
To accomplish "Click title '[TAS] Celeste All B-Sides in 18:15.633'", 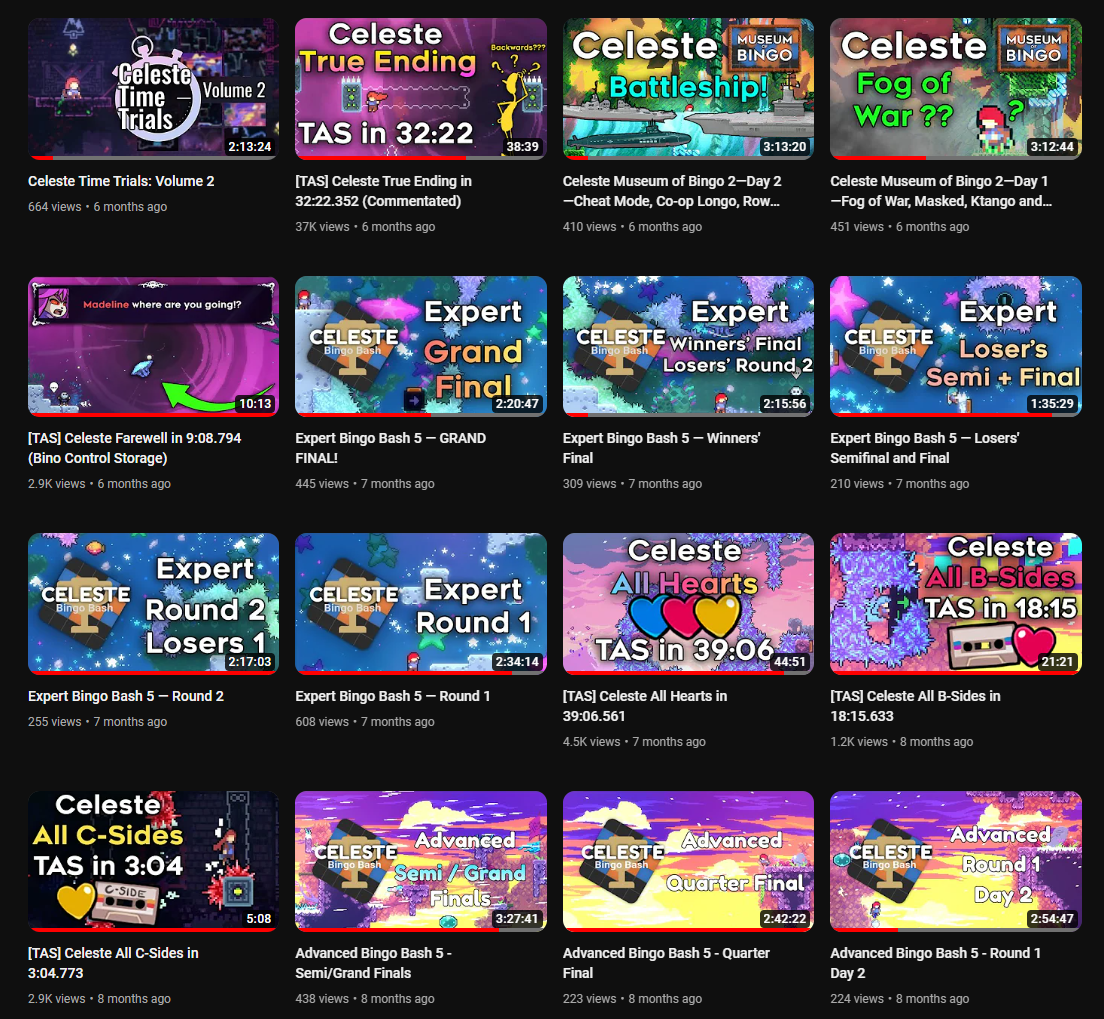I will point(915,706).
